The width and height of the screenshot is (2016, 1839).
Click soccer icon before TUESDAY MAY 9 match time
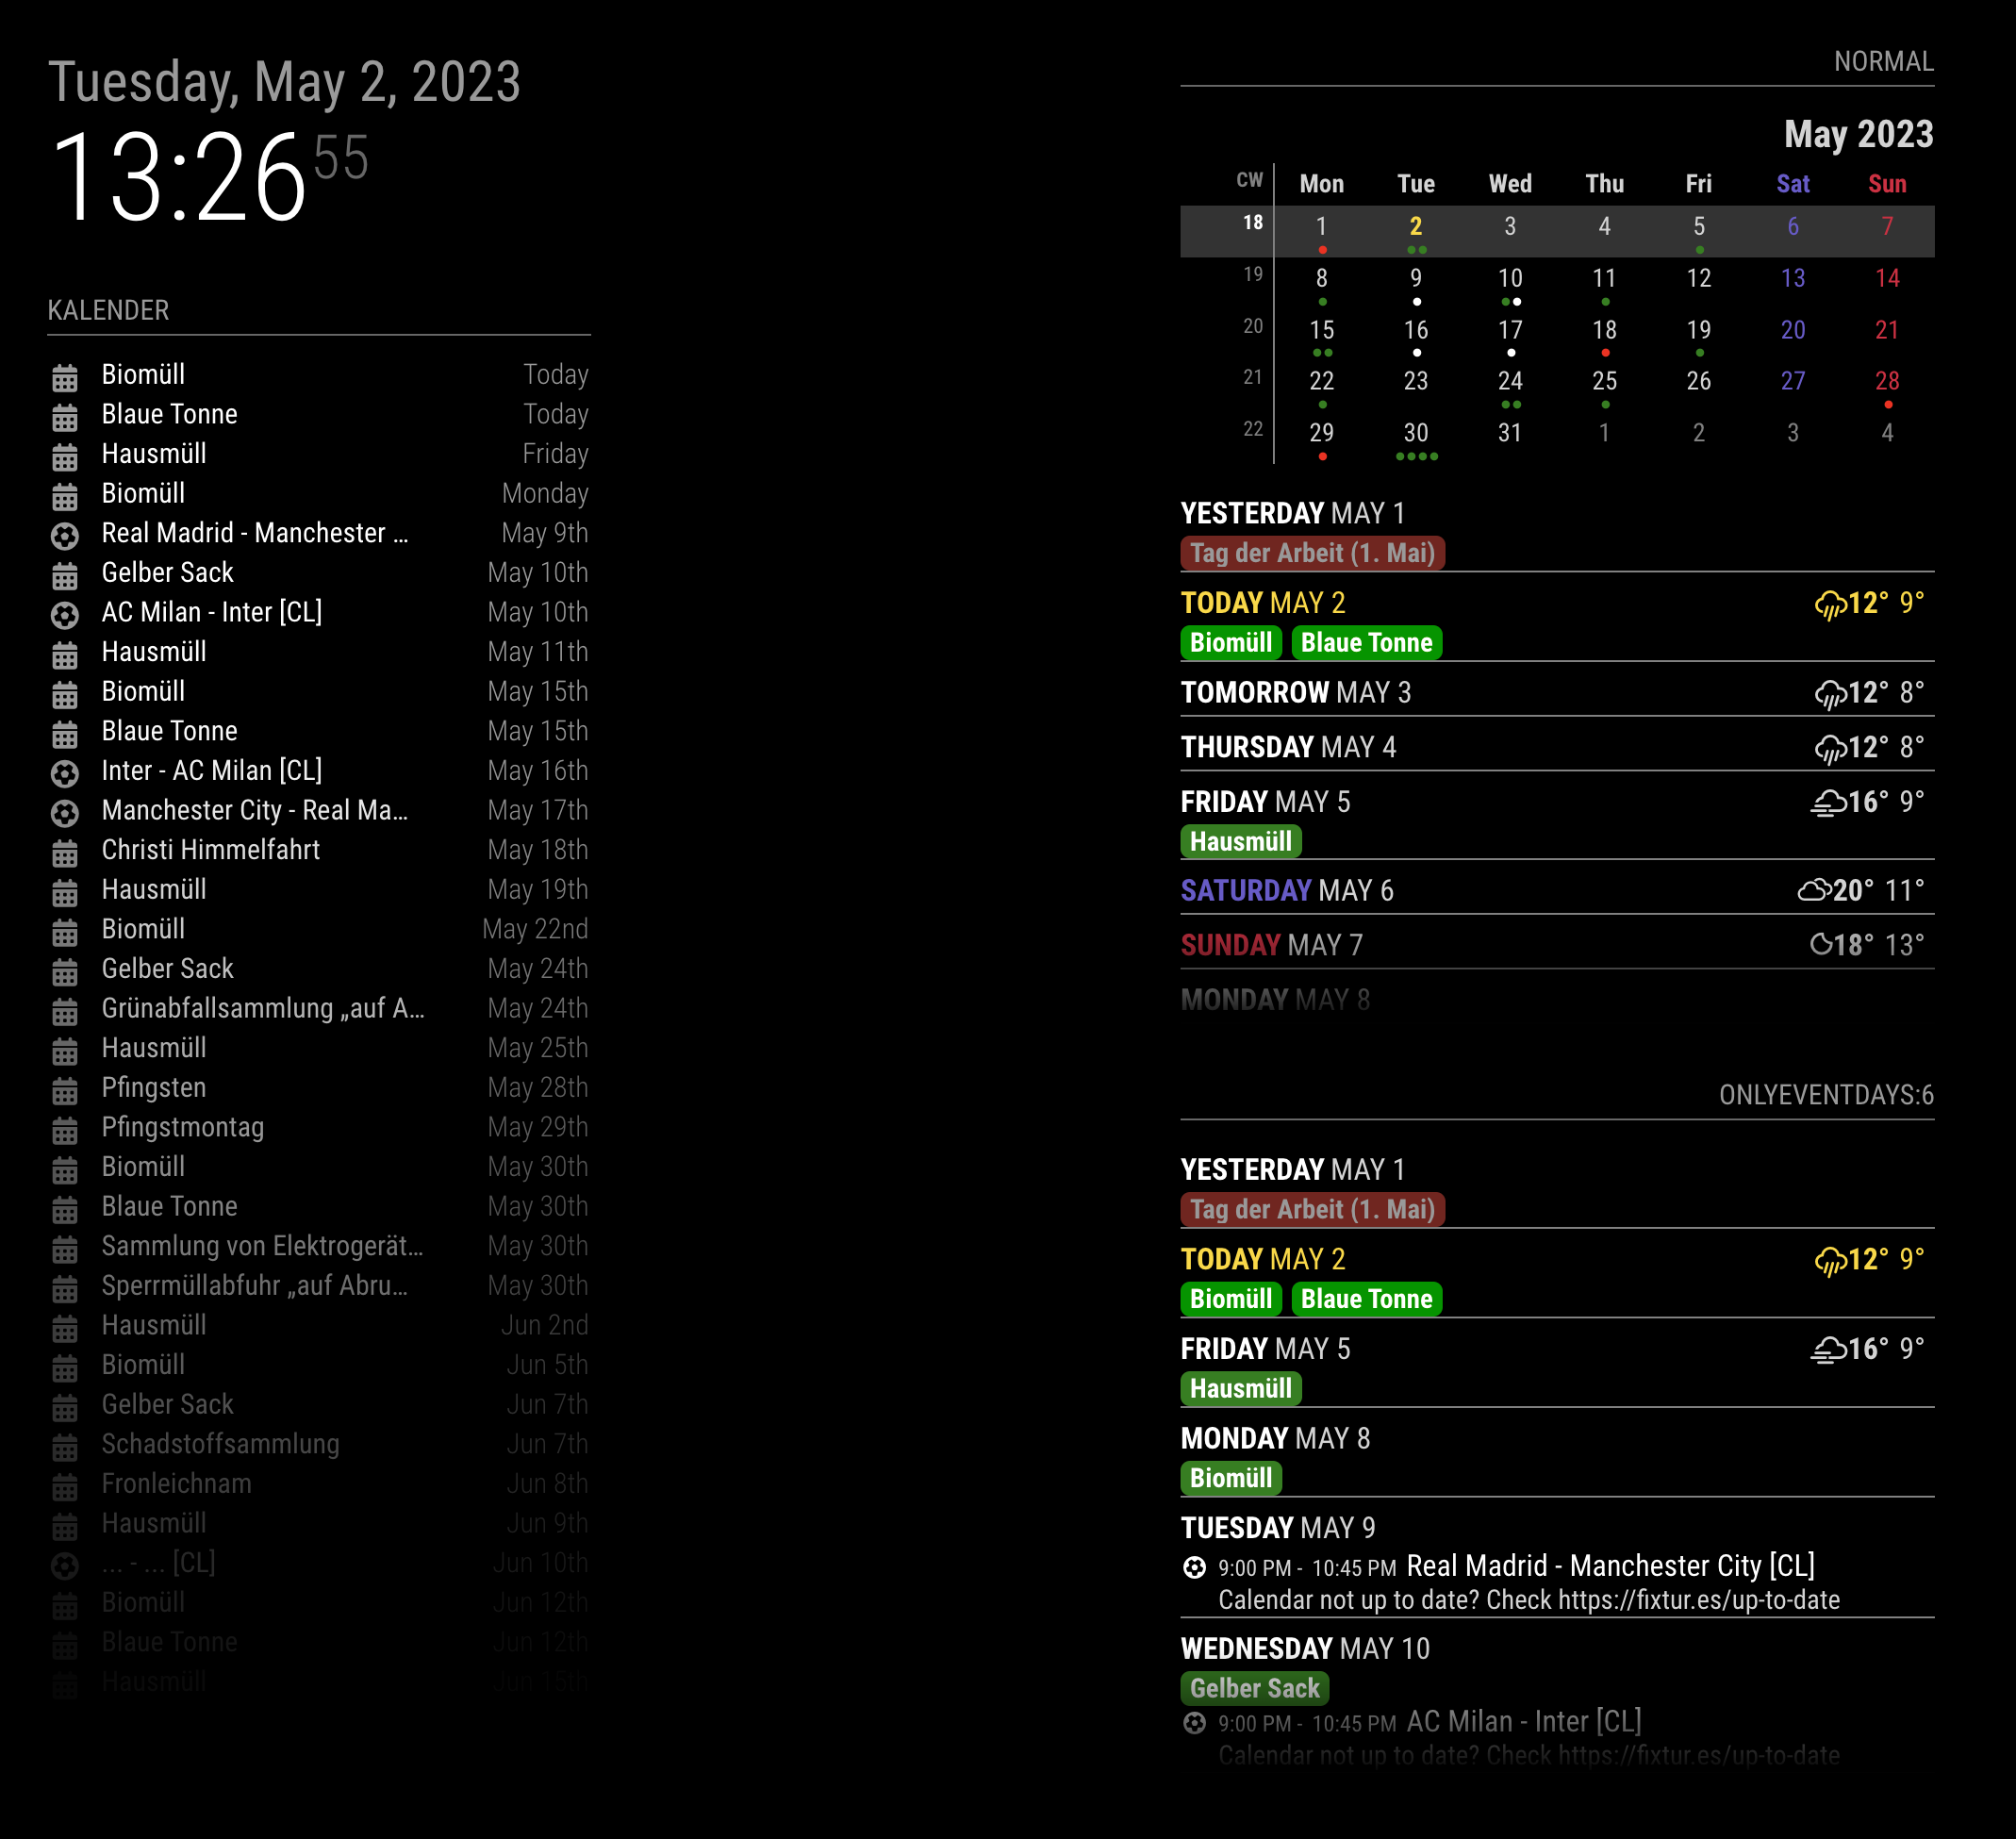(x=1194, y=1568)
